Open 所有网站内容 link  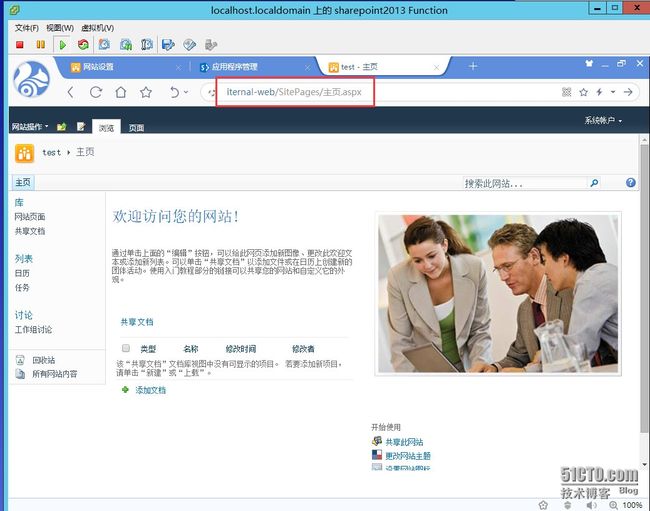(55, 374)
